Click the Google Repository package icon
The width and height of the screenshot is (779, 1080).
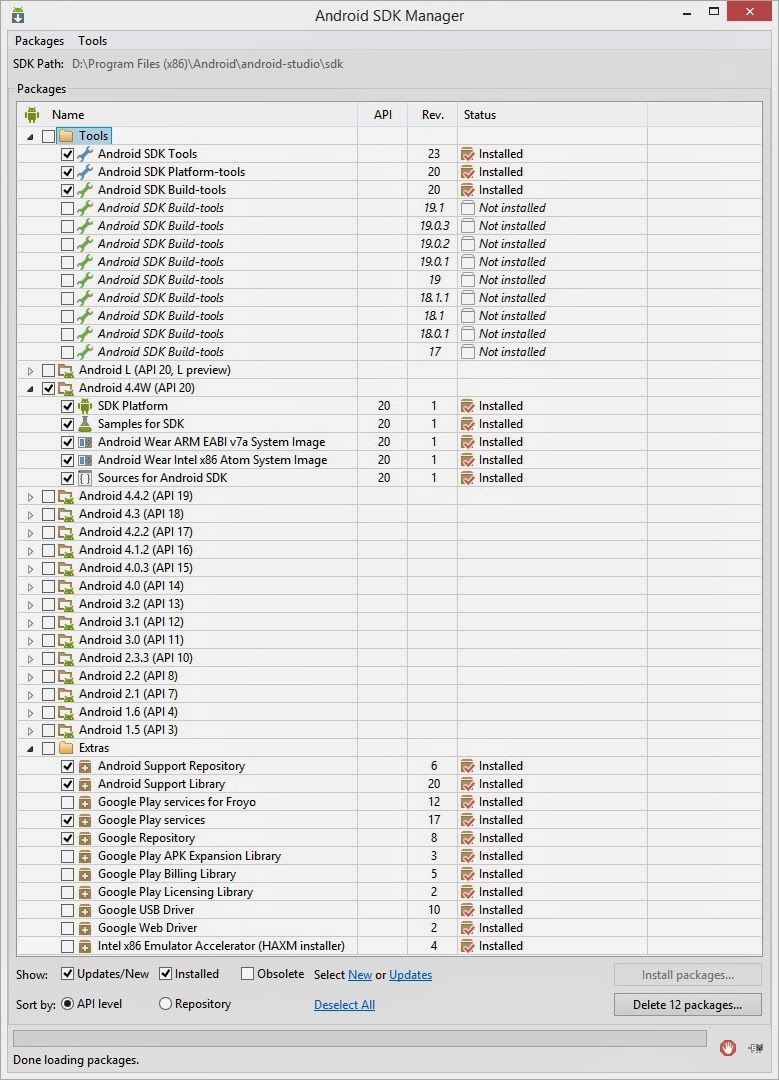pyautogui.click(x=85, y=838)
